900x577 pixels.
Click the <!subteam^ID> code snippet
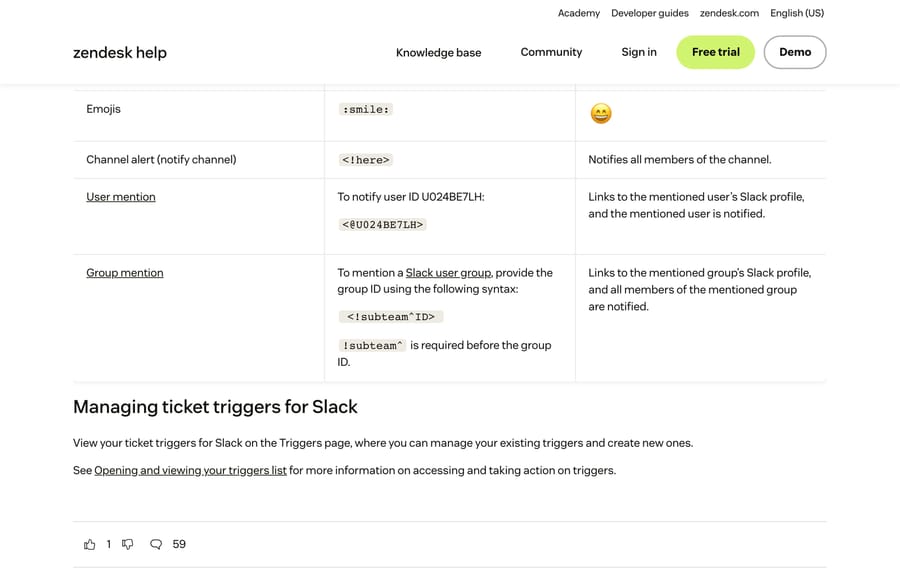(391, 316)
